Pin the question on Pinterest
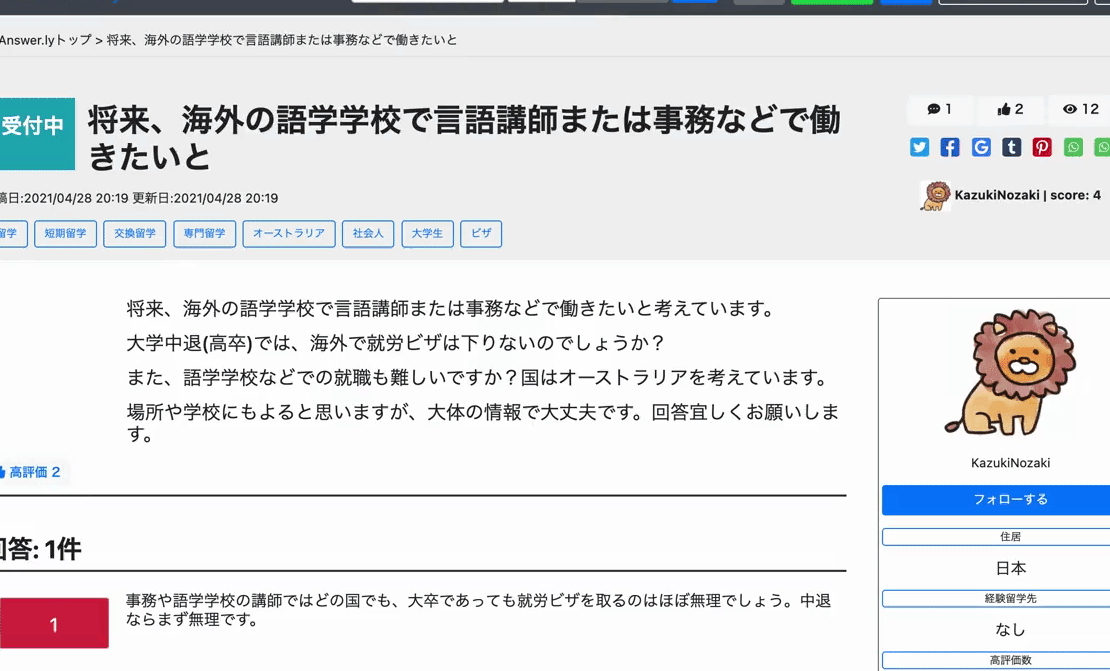The image size is (1110, 671). pyautogui.click(x=1042, y=147)
